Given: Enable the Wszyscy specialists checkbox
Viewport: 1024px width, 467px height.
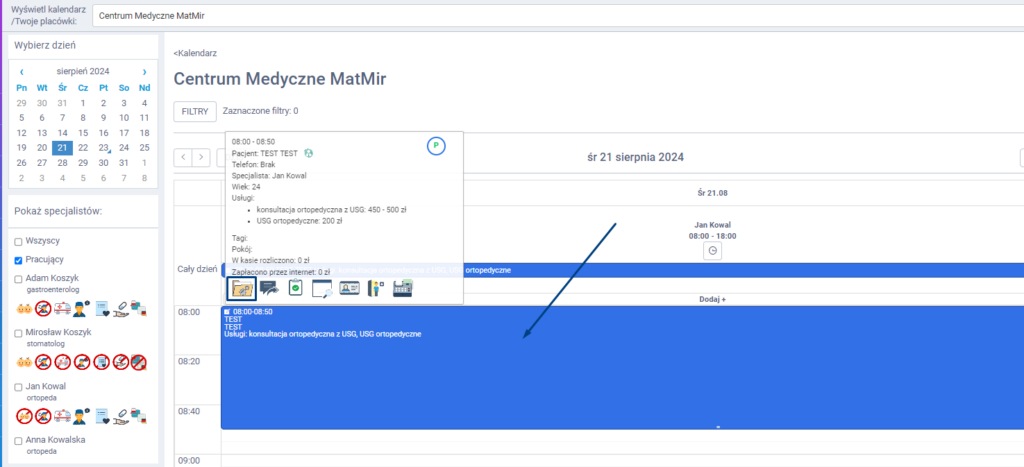Looking at the screenshot, I should pos(18,242).
